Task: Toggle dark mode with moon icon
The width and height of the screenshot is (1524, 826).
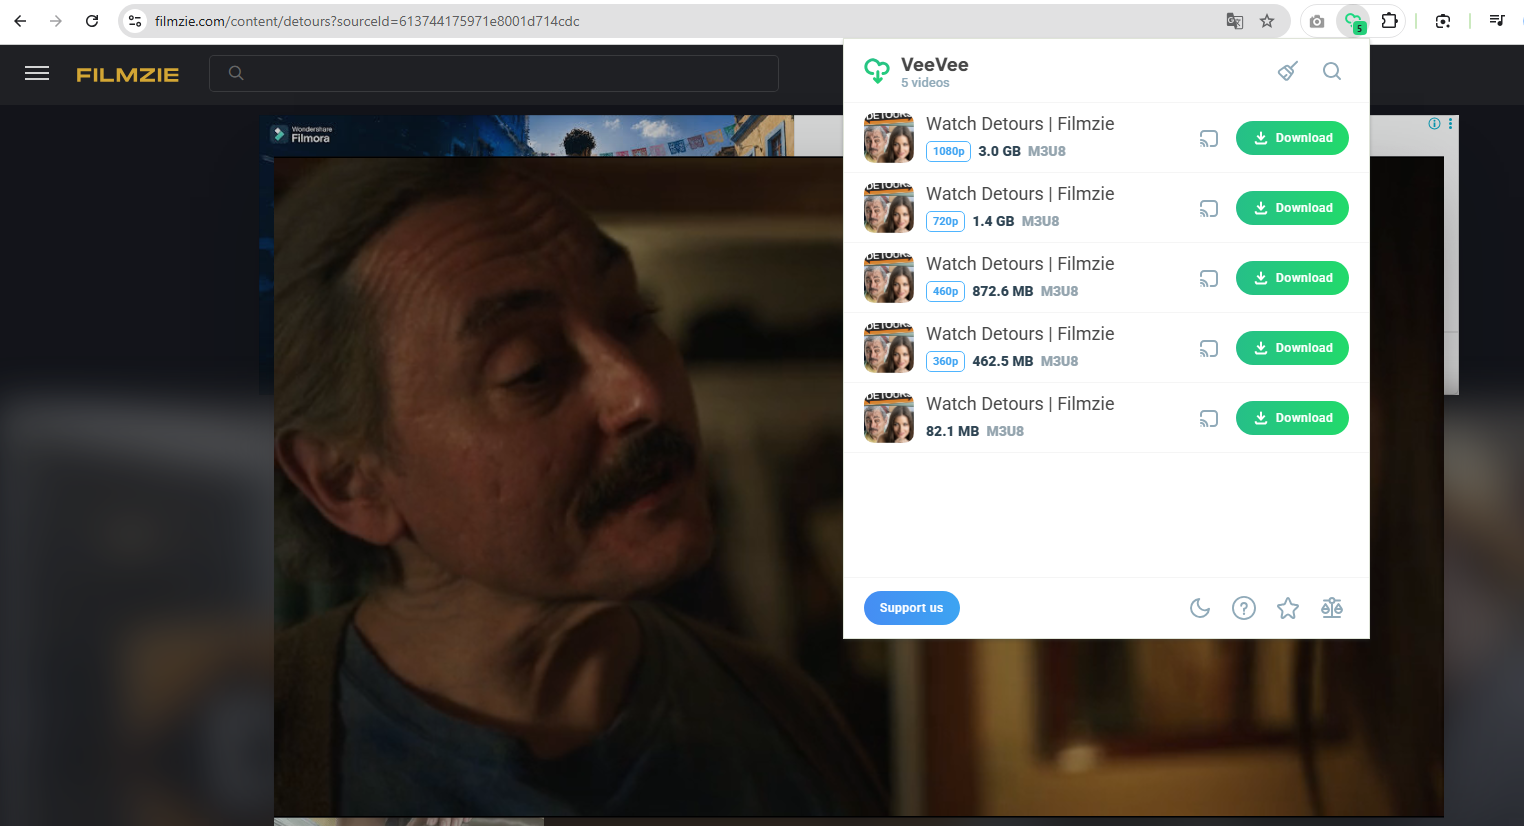Action: [x=1200, y=608]
